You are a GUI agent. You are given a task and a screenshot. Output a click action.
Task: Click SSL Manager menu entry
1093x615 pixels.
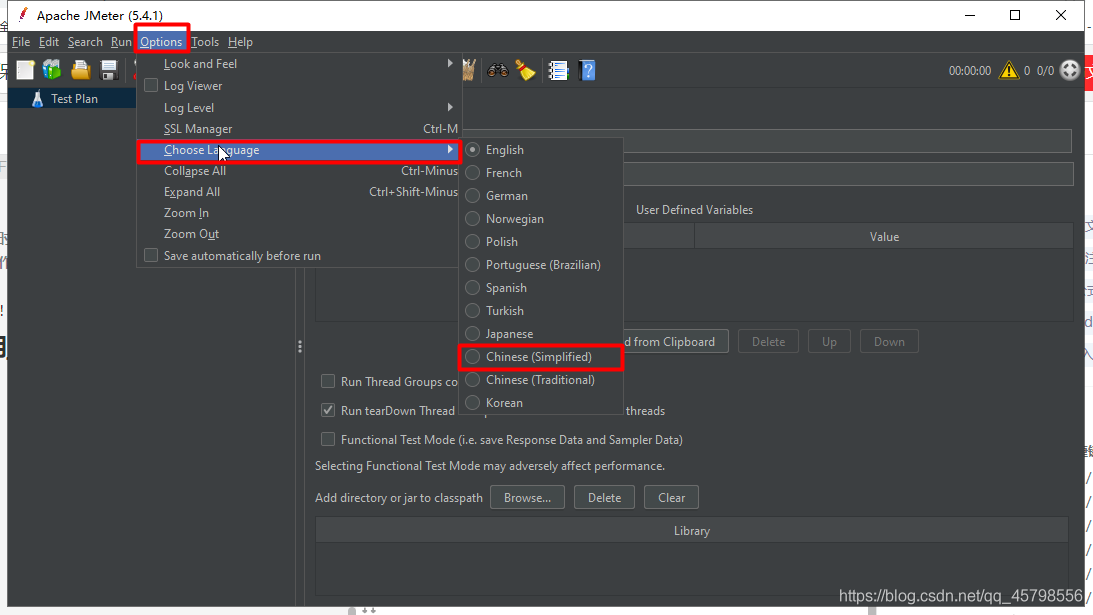(x=299, y=129)
